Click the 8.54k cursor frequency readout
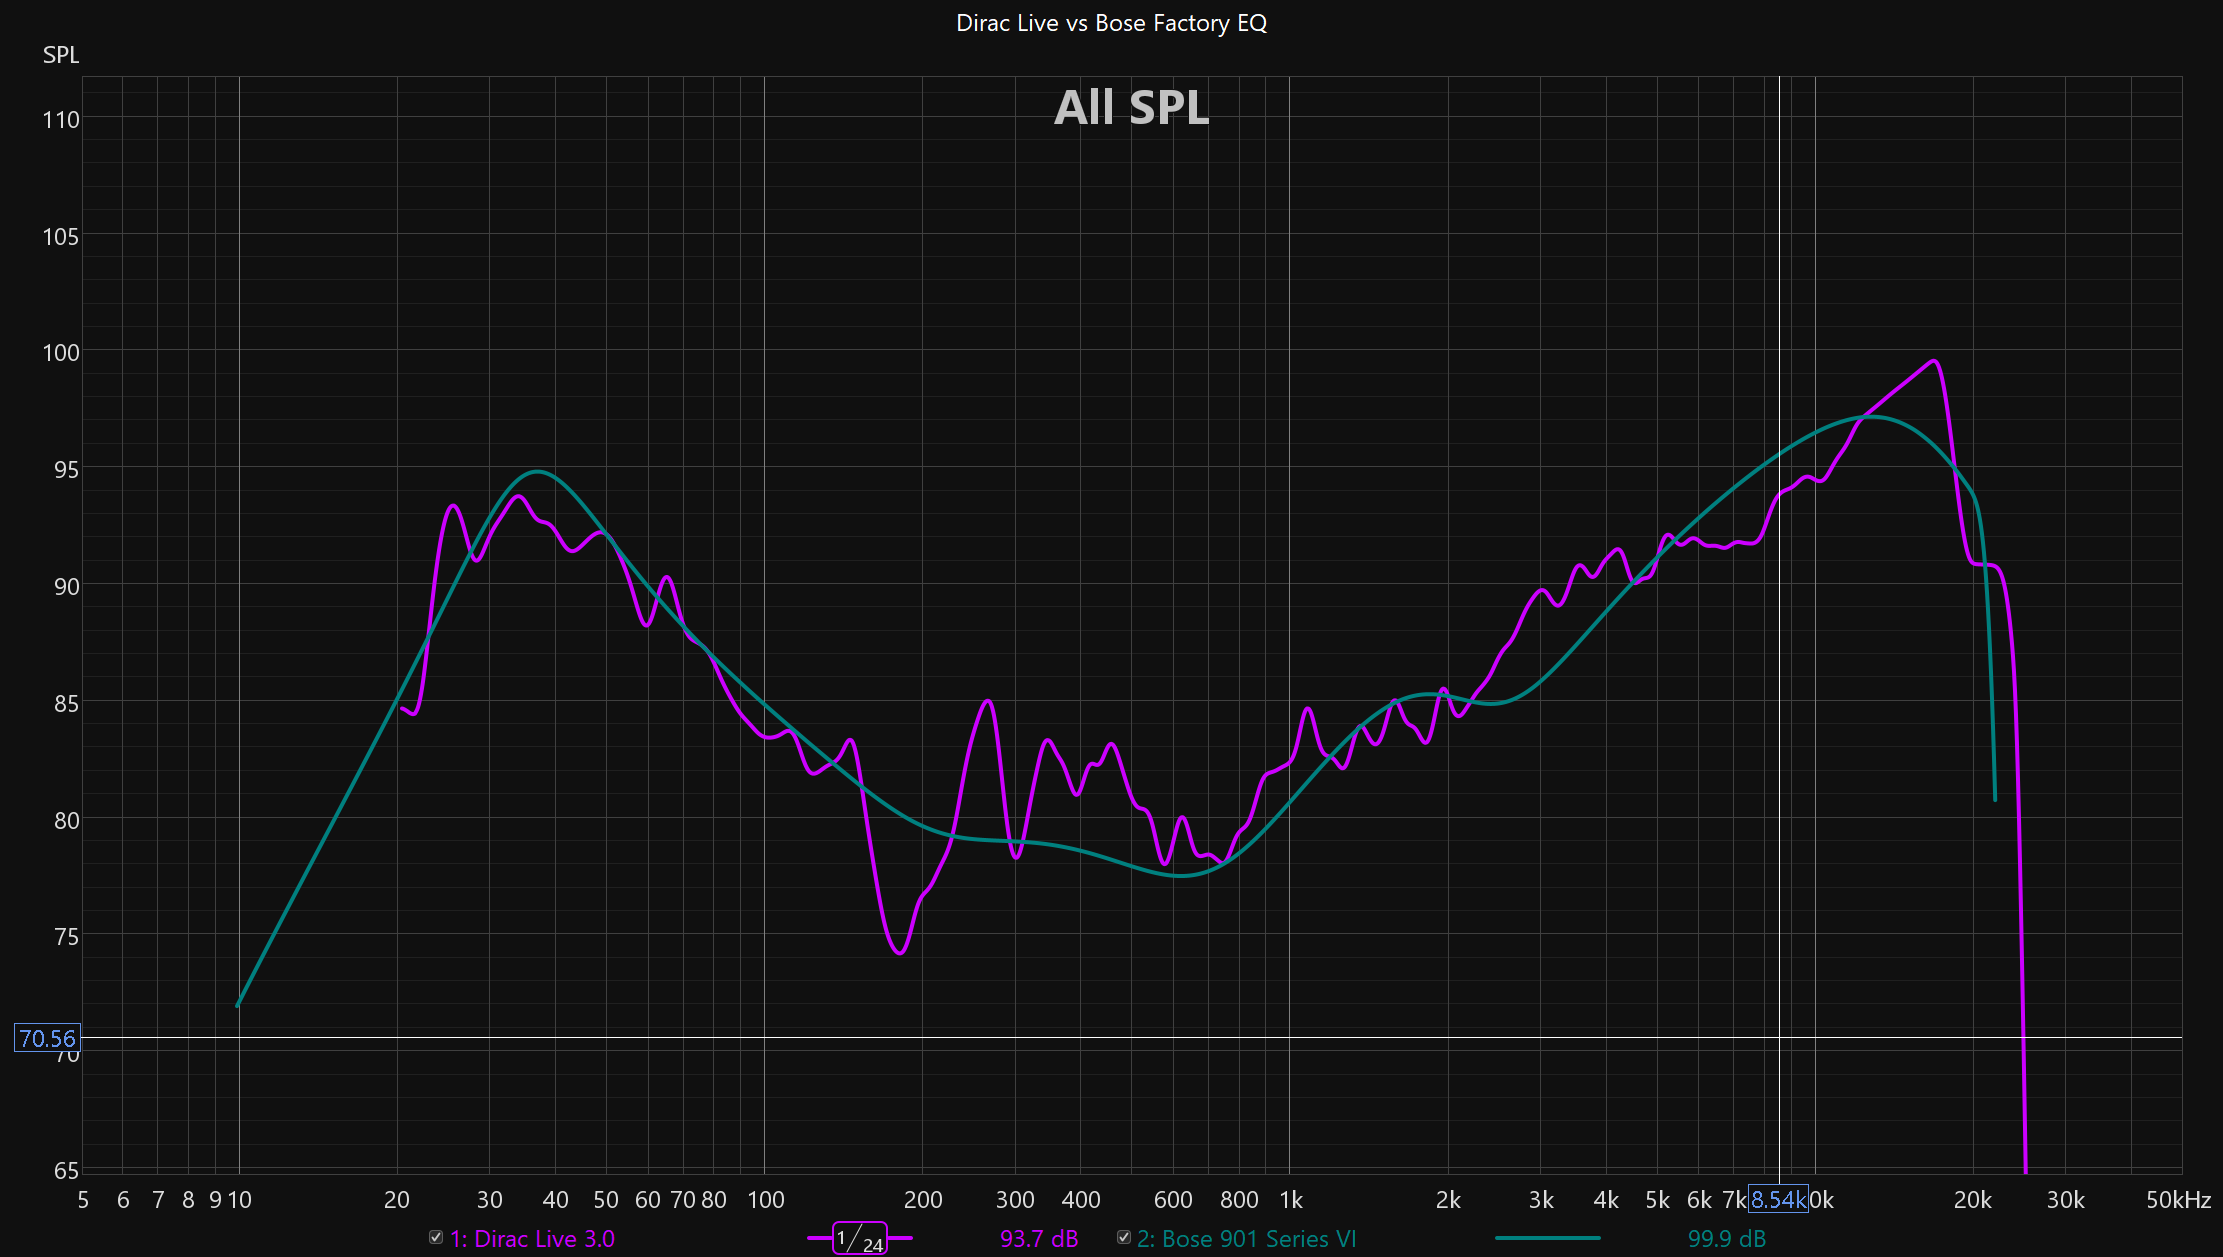This screenshot has width=2223, height=1257. coord(1778,1199)
